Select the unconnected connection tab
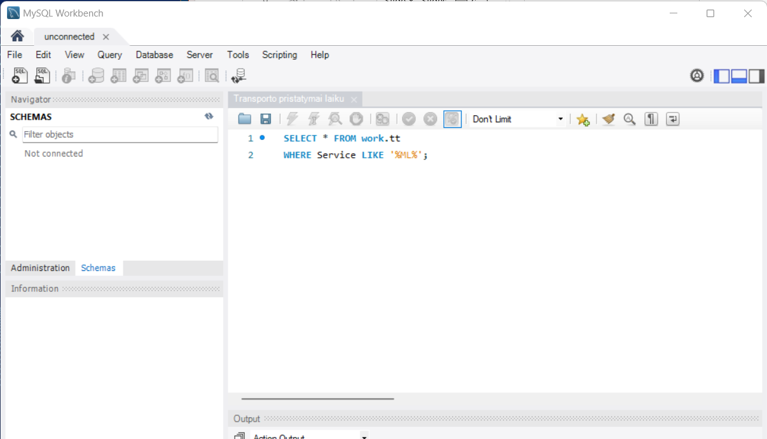The image size is (767, 439). pyautogui.click(x=69, y=37)
